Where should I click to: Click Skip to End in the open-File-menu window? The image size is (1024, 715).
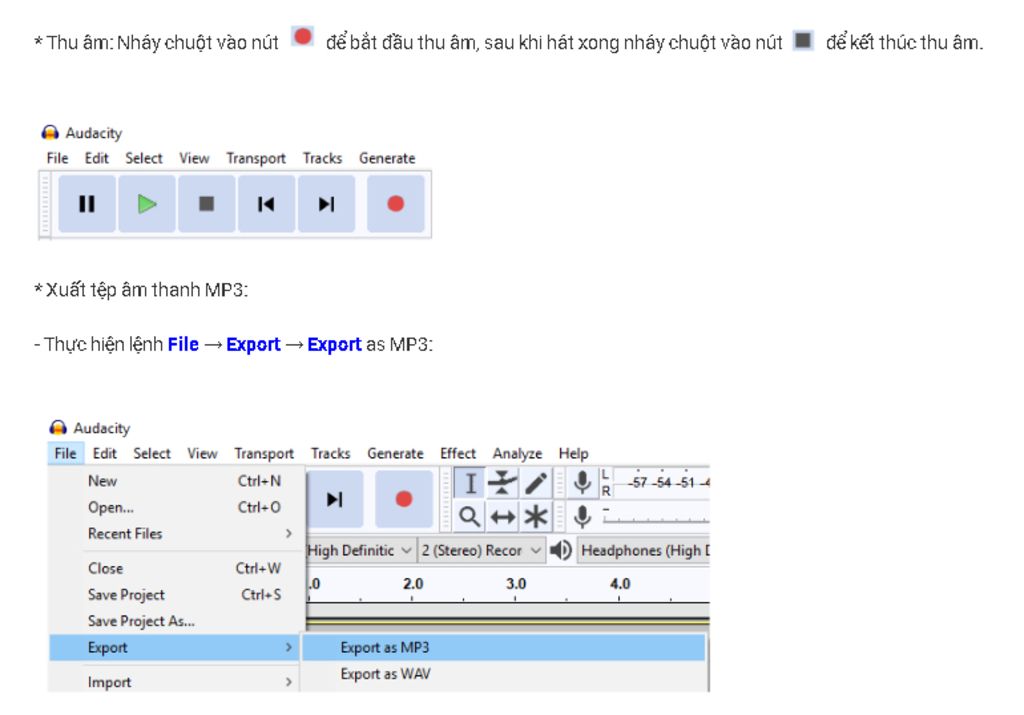tap(334, 499)
